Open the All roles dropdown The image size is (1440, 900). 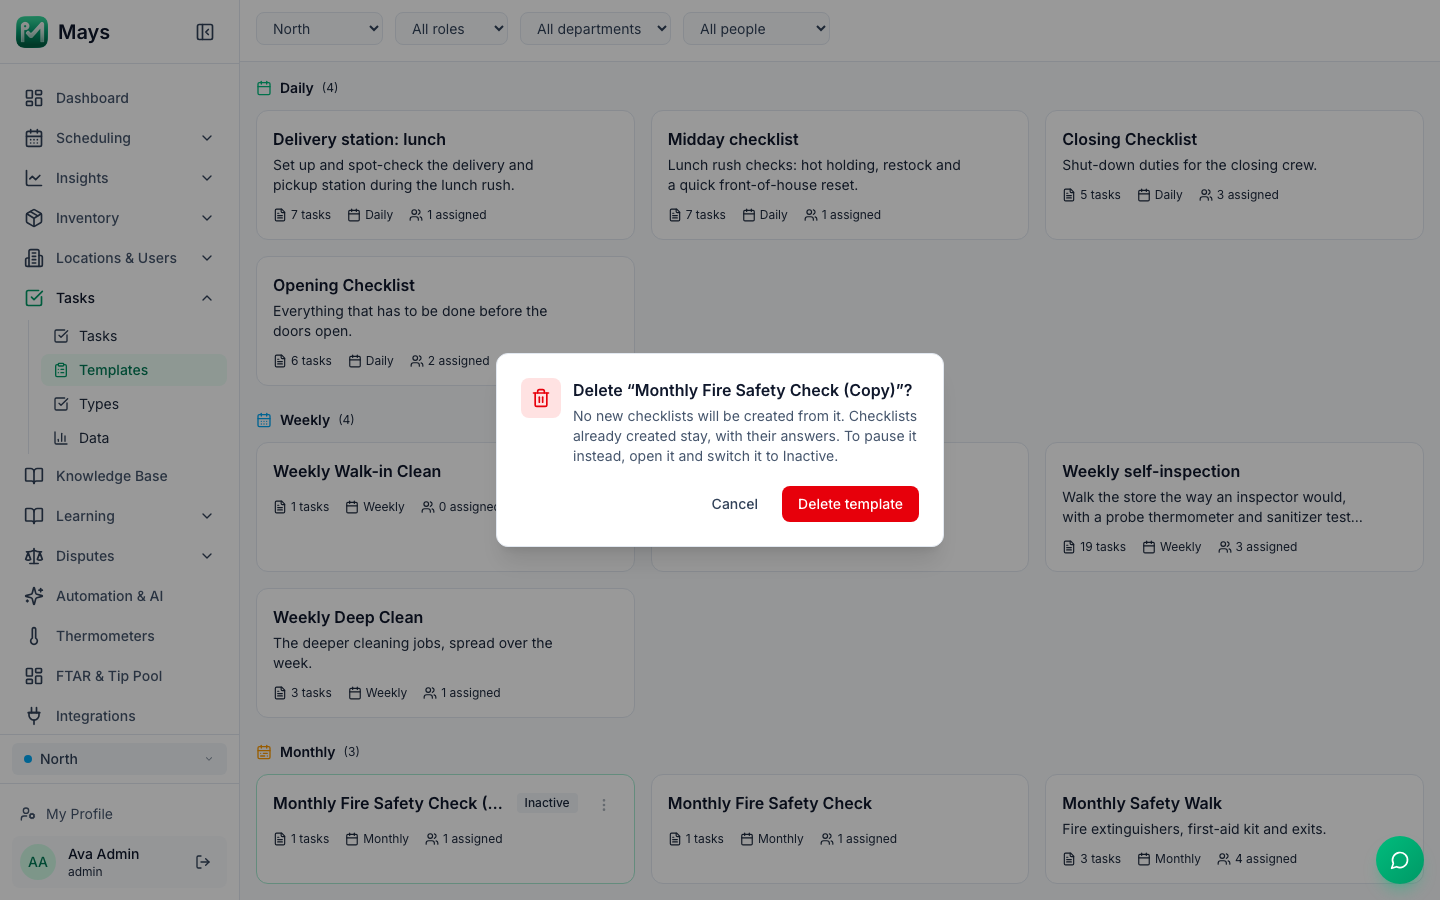pos(451,29)
